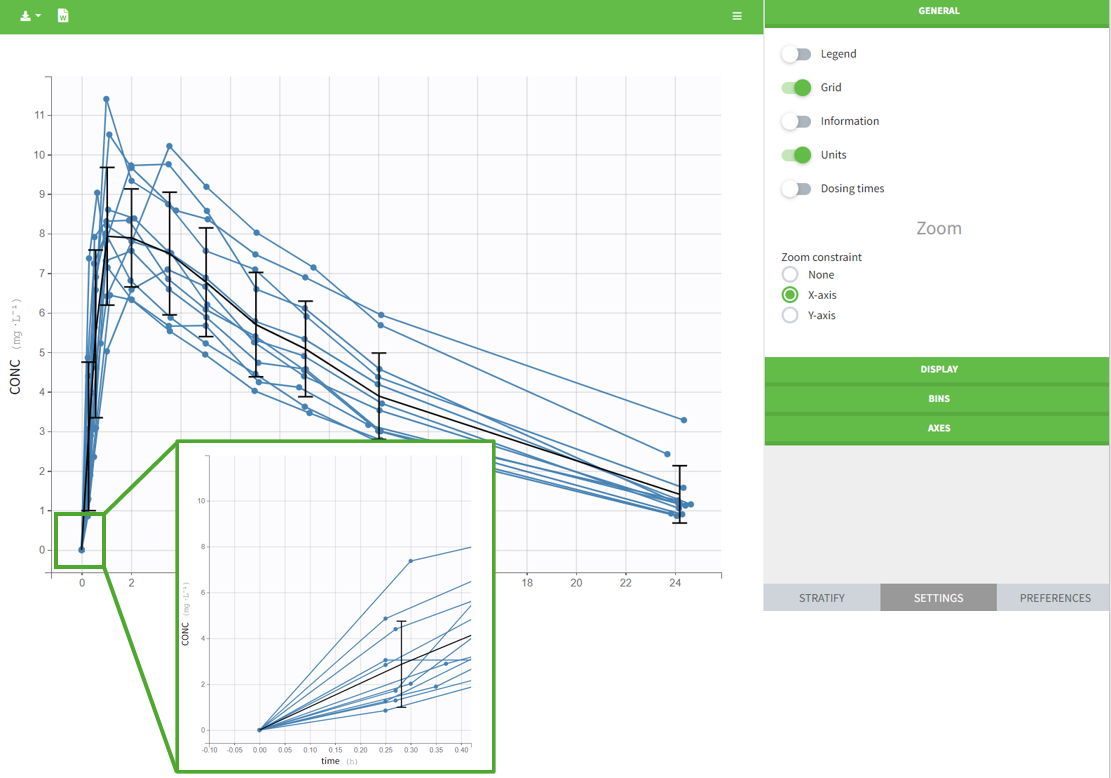This screenshot has height=778, width=1111.
Task: Enable the Legend toggle
Action: pos(796,54)
